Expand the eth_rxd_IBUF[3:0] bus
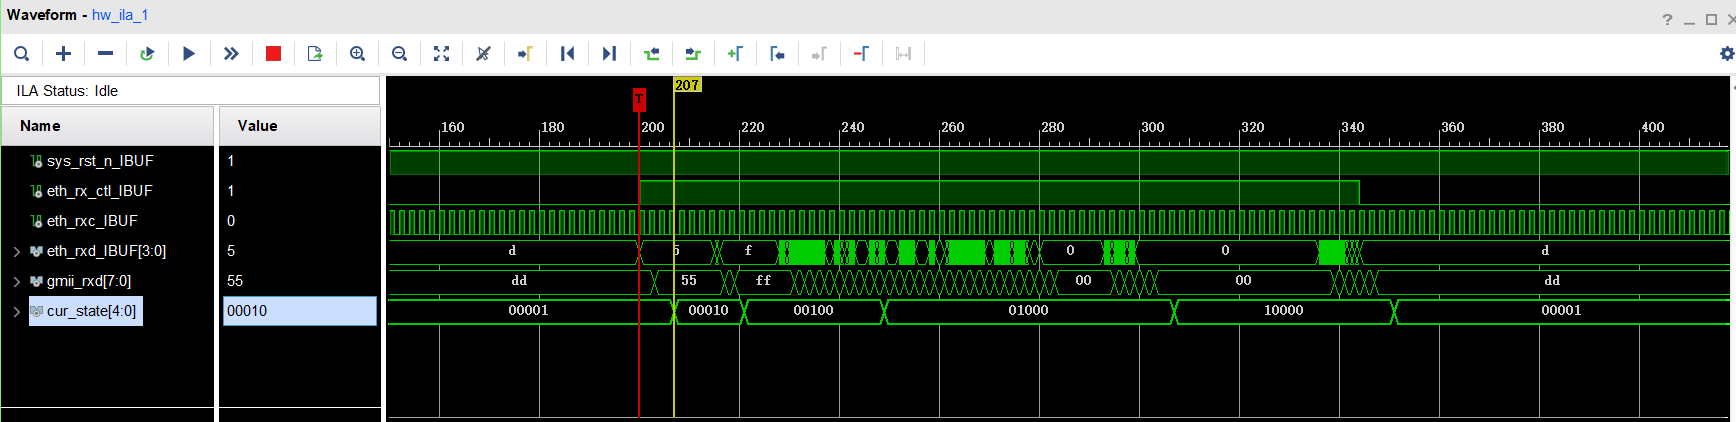 16,251
